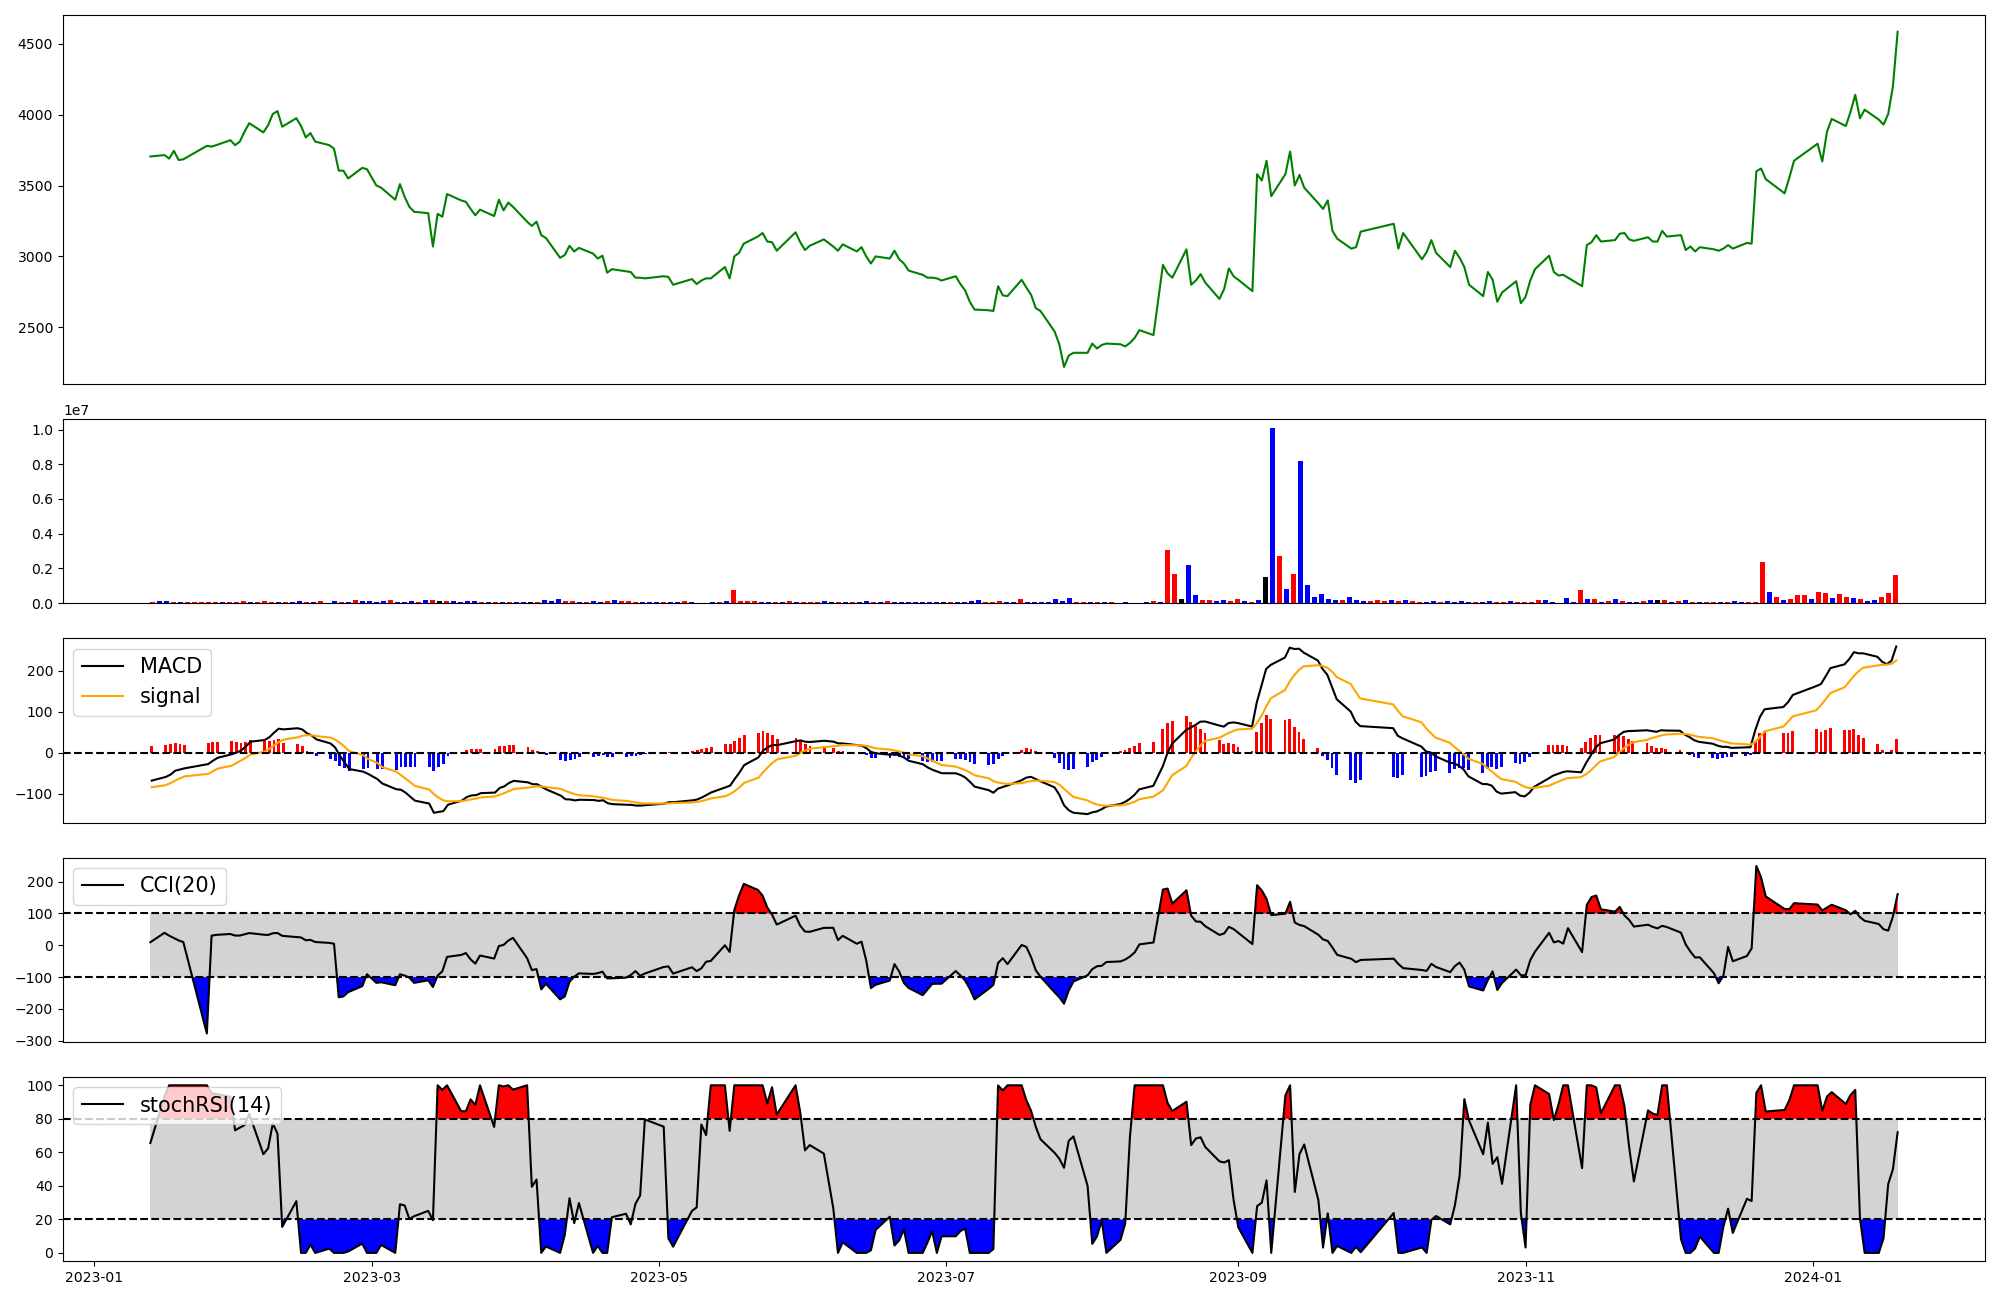Image resolution: width=2000 pixels, height=1300 pixels.
Task: Click the 0.2 volume axis label
Action: tap(42, 569)
